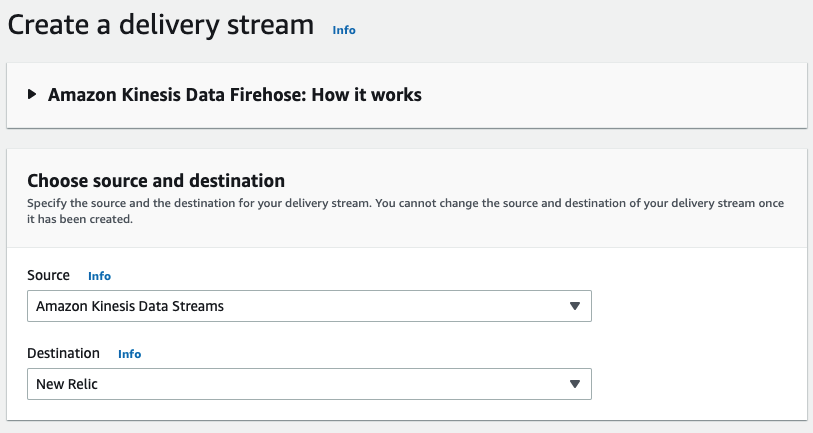This screenshot has height=433, width=813.
Task: Click the word Firehose in the panel header
Action: tap(266, 95)
